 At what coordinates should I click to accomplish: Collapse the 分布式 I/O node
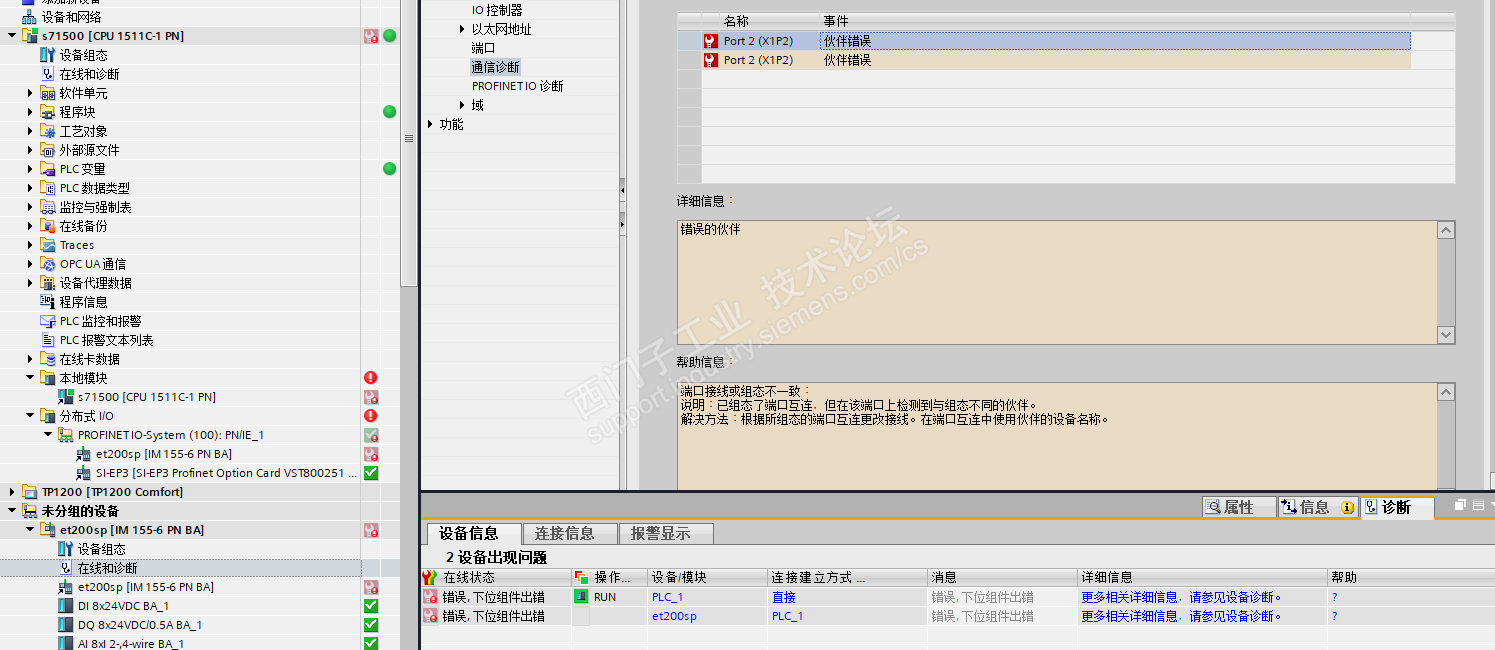[30, 416]
